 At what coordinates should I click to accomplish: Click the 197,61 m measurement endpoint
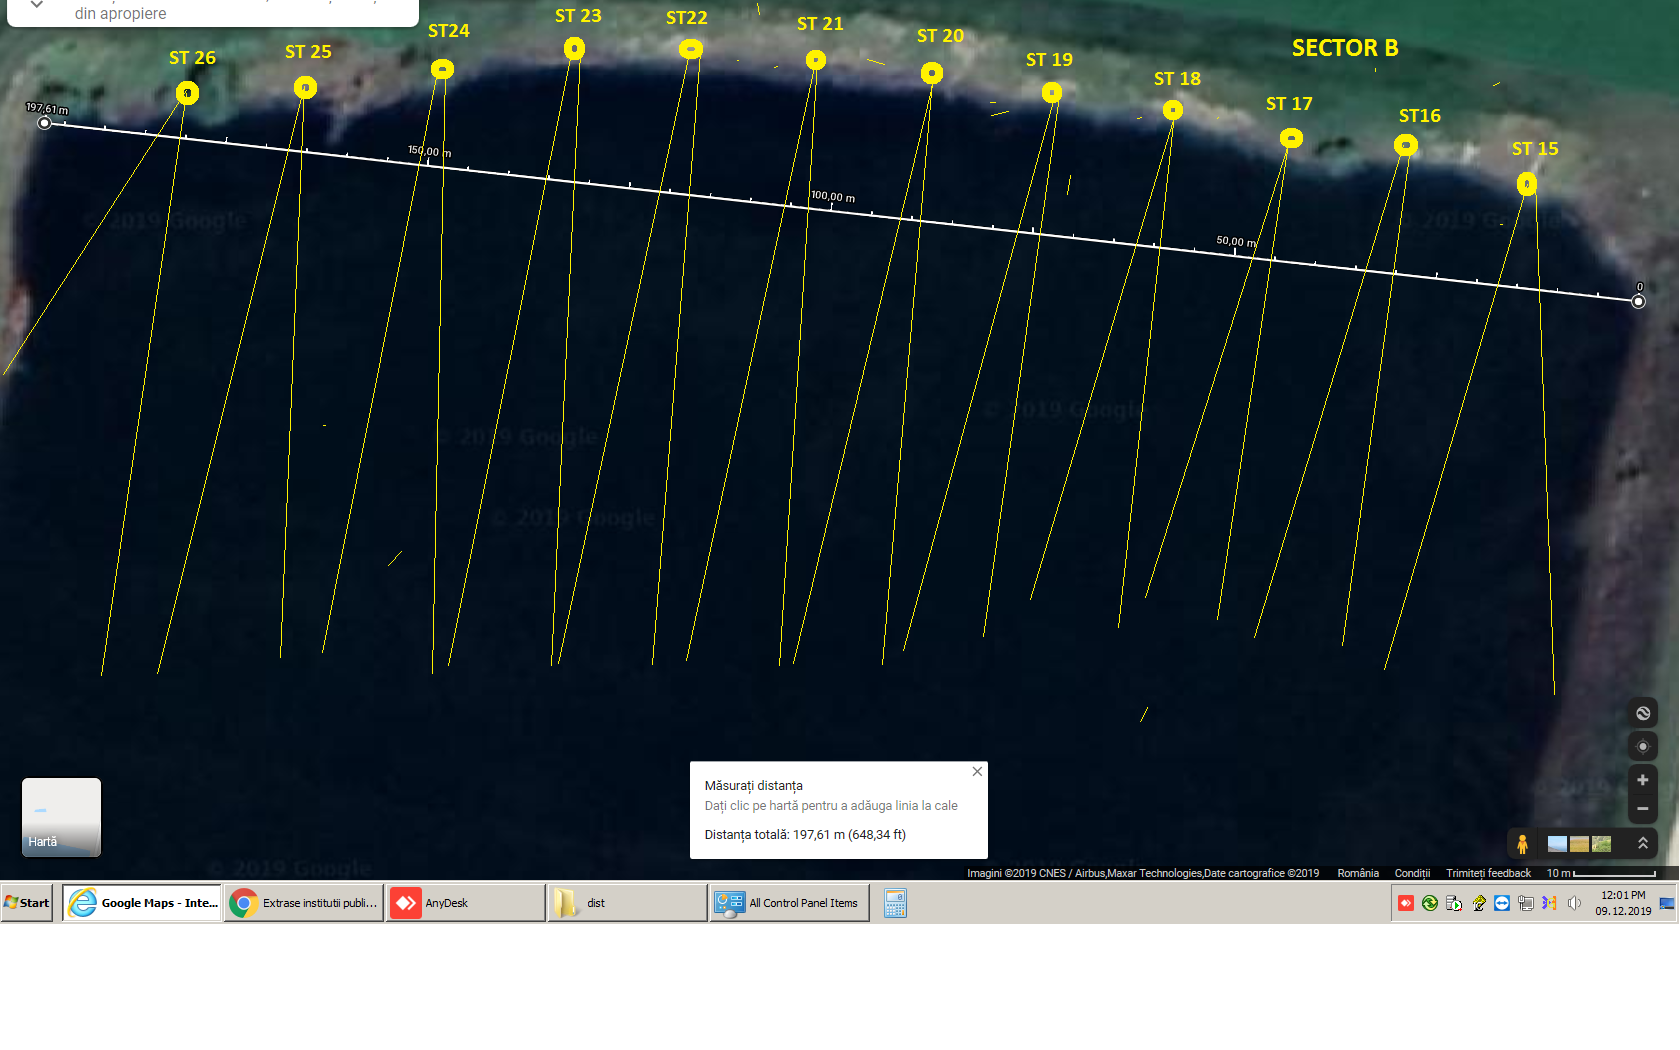click(x=44, y=123)
